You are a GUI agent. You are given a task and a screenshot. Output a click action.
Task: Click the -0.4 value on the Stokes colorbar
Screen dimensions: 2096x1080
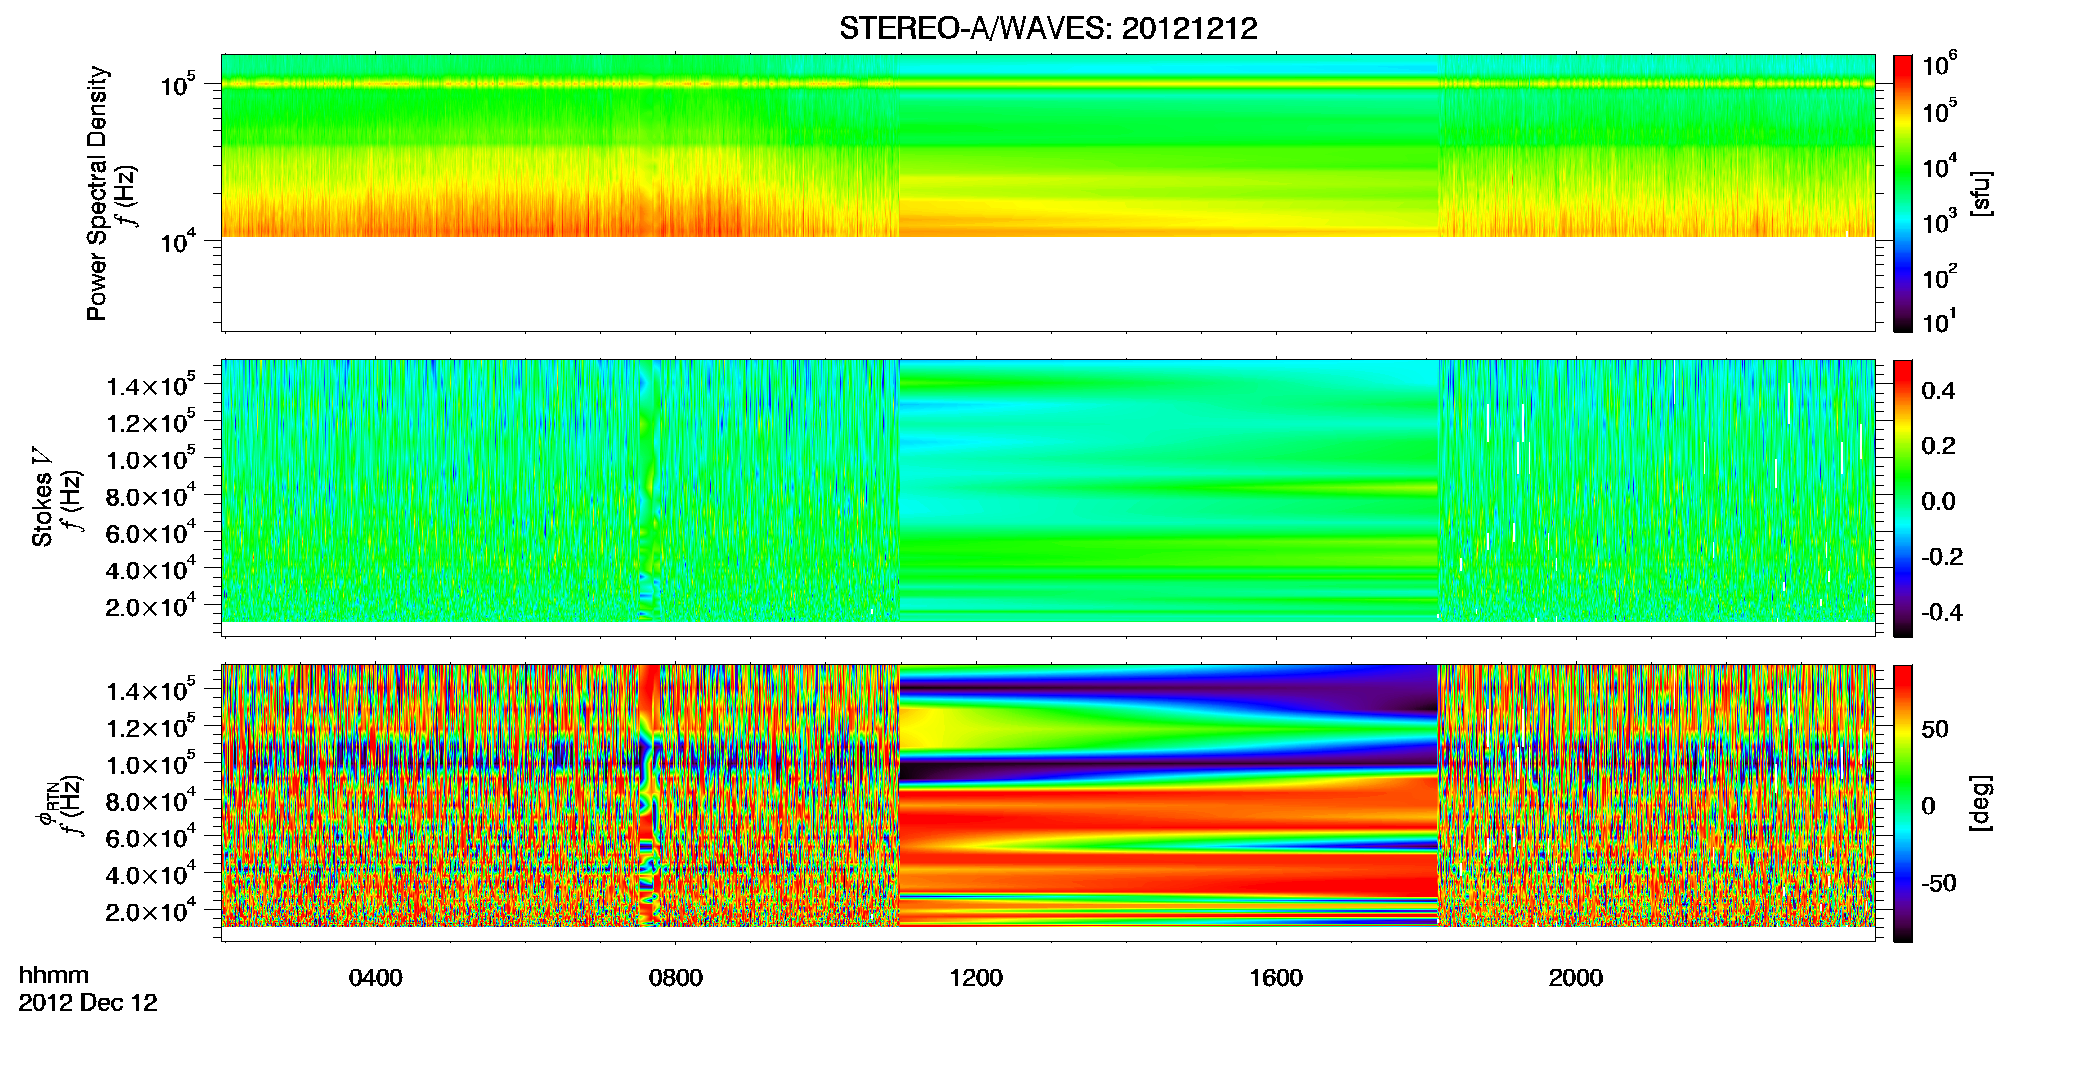coord(1942,612)
